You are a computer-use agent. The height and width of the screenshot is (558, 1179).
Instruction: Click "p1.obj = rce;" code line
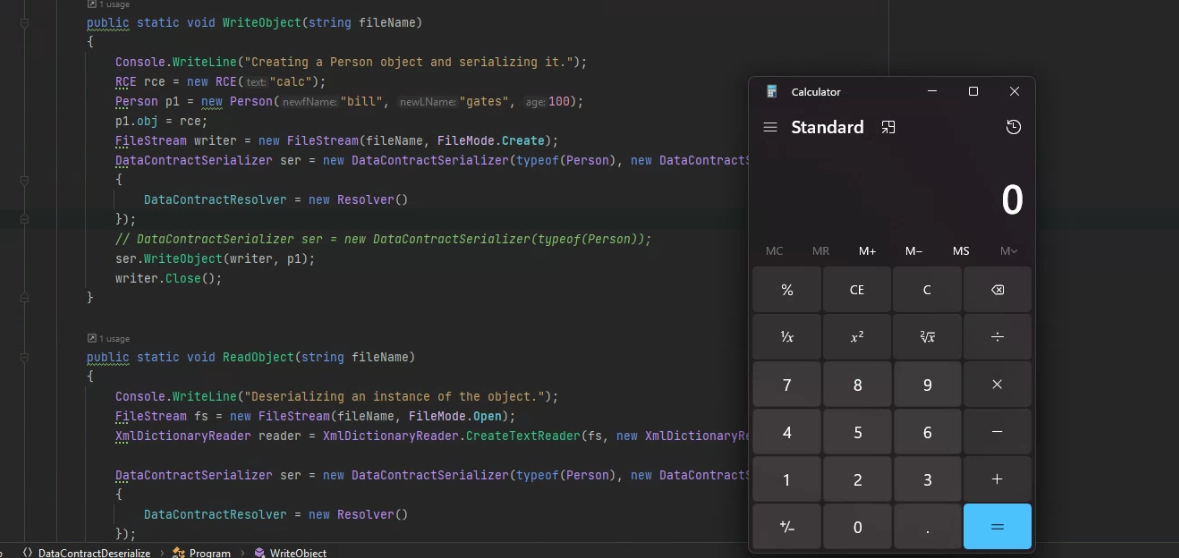pos(161,120)
